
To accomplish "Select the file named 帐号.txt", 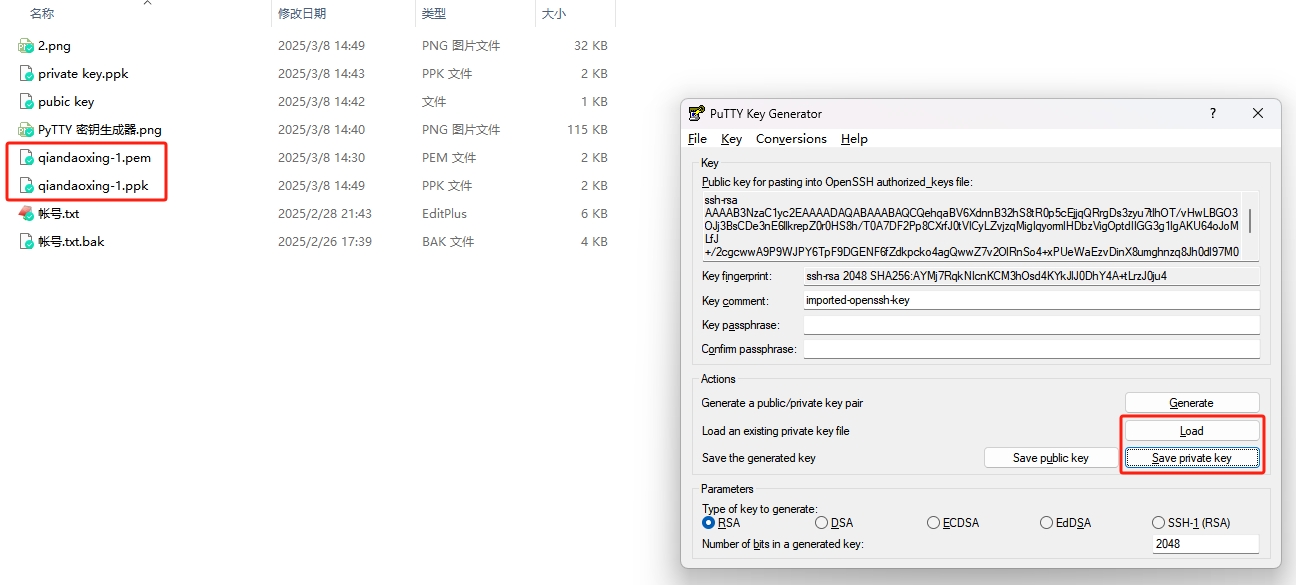I will tap(58, 214).
